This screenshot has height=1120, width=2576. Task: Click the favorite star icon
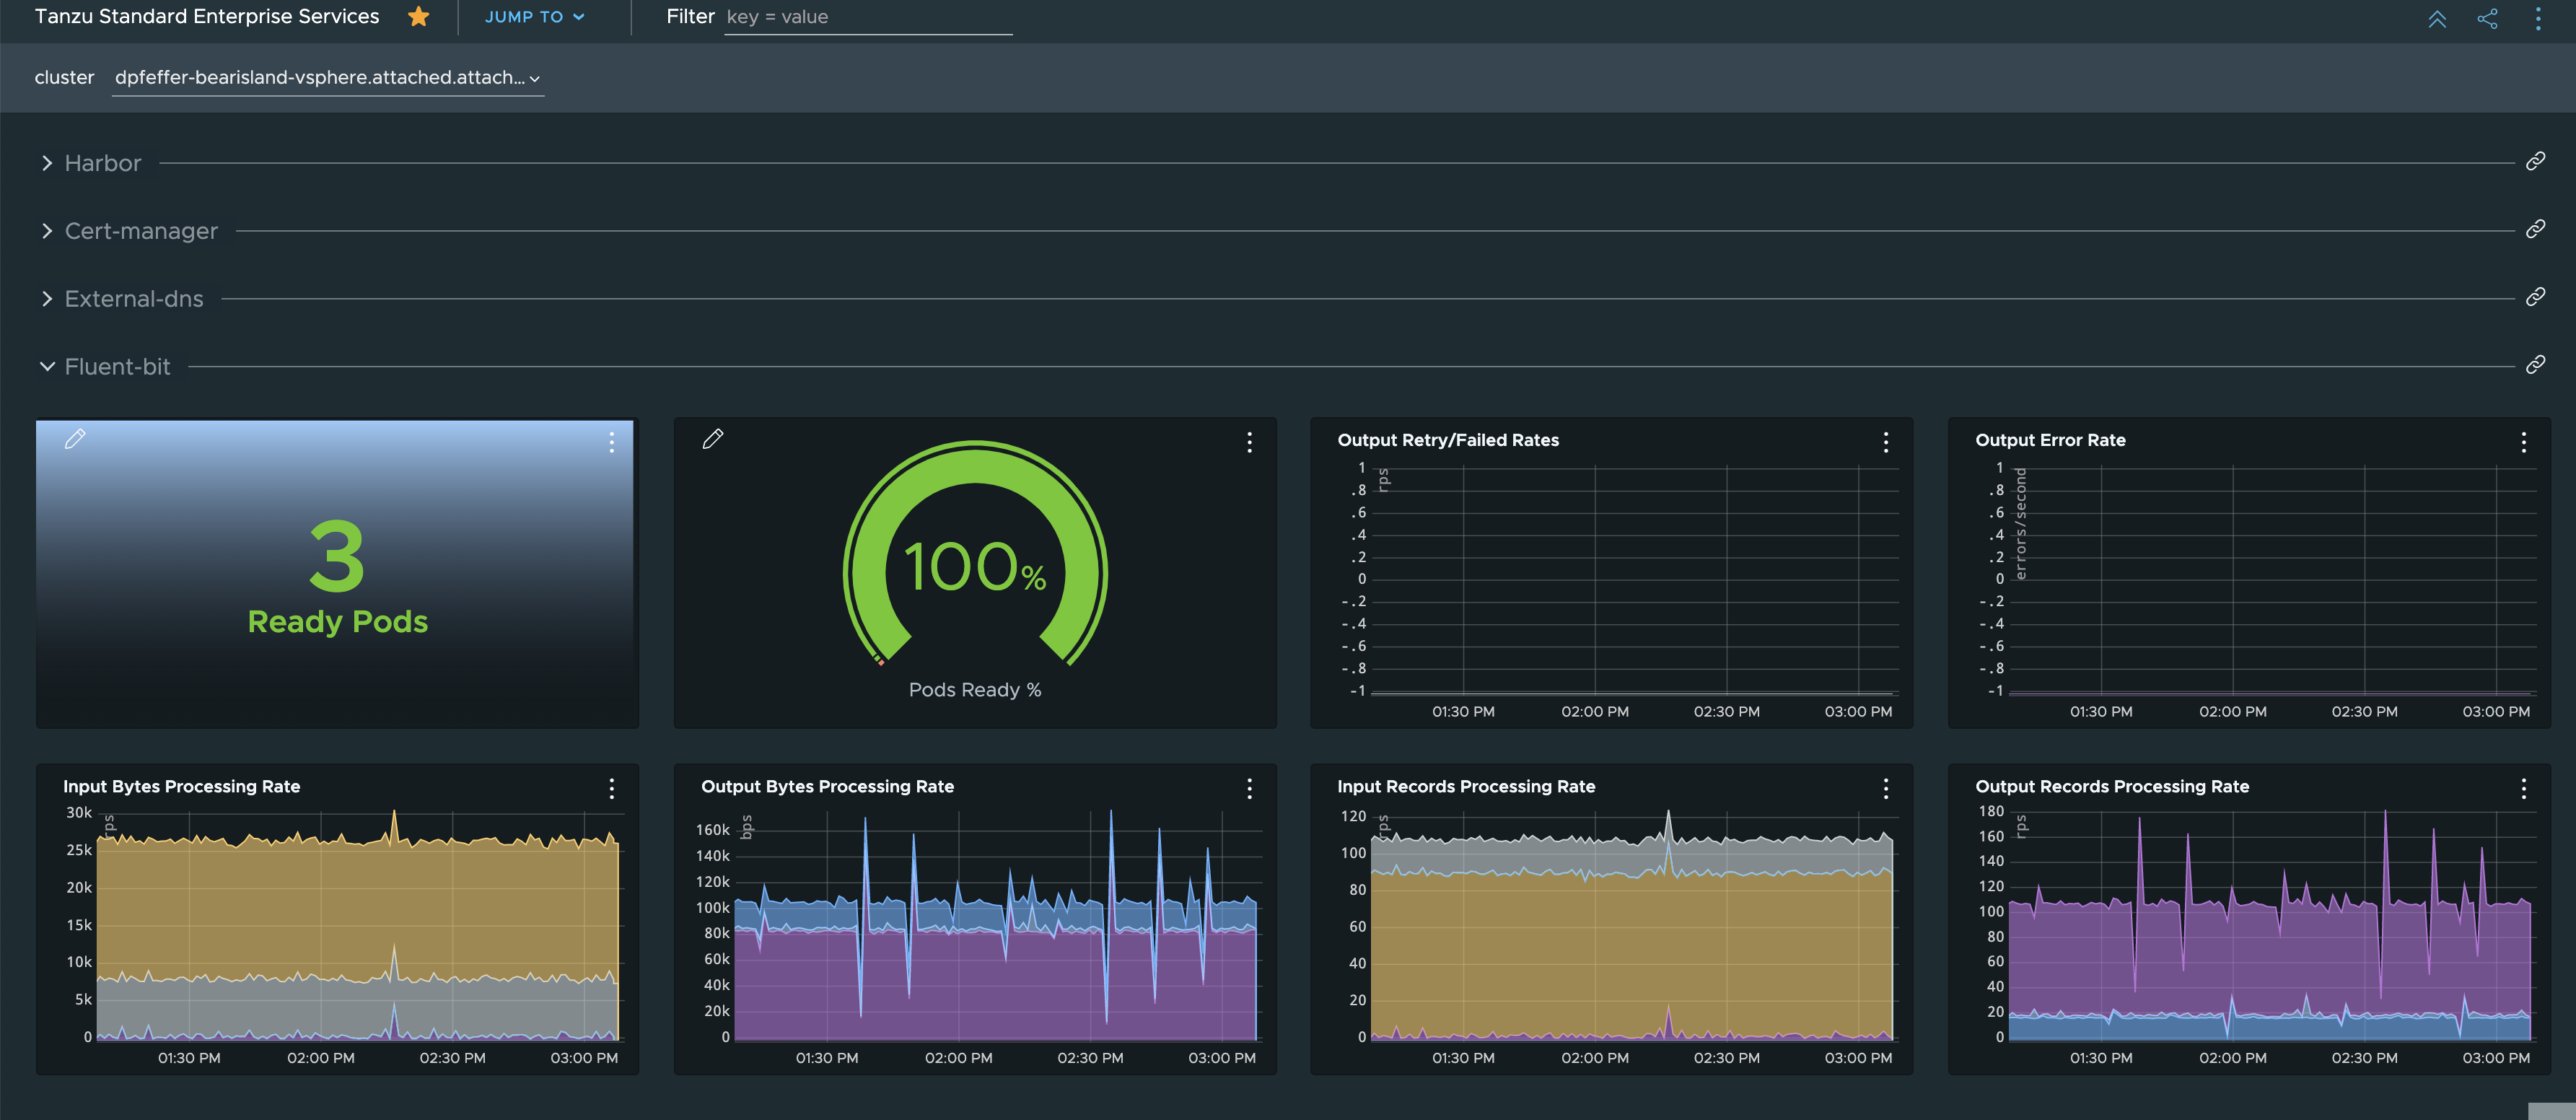pyautogui.click(x=419, y=17)
